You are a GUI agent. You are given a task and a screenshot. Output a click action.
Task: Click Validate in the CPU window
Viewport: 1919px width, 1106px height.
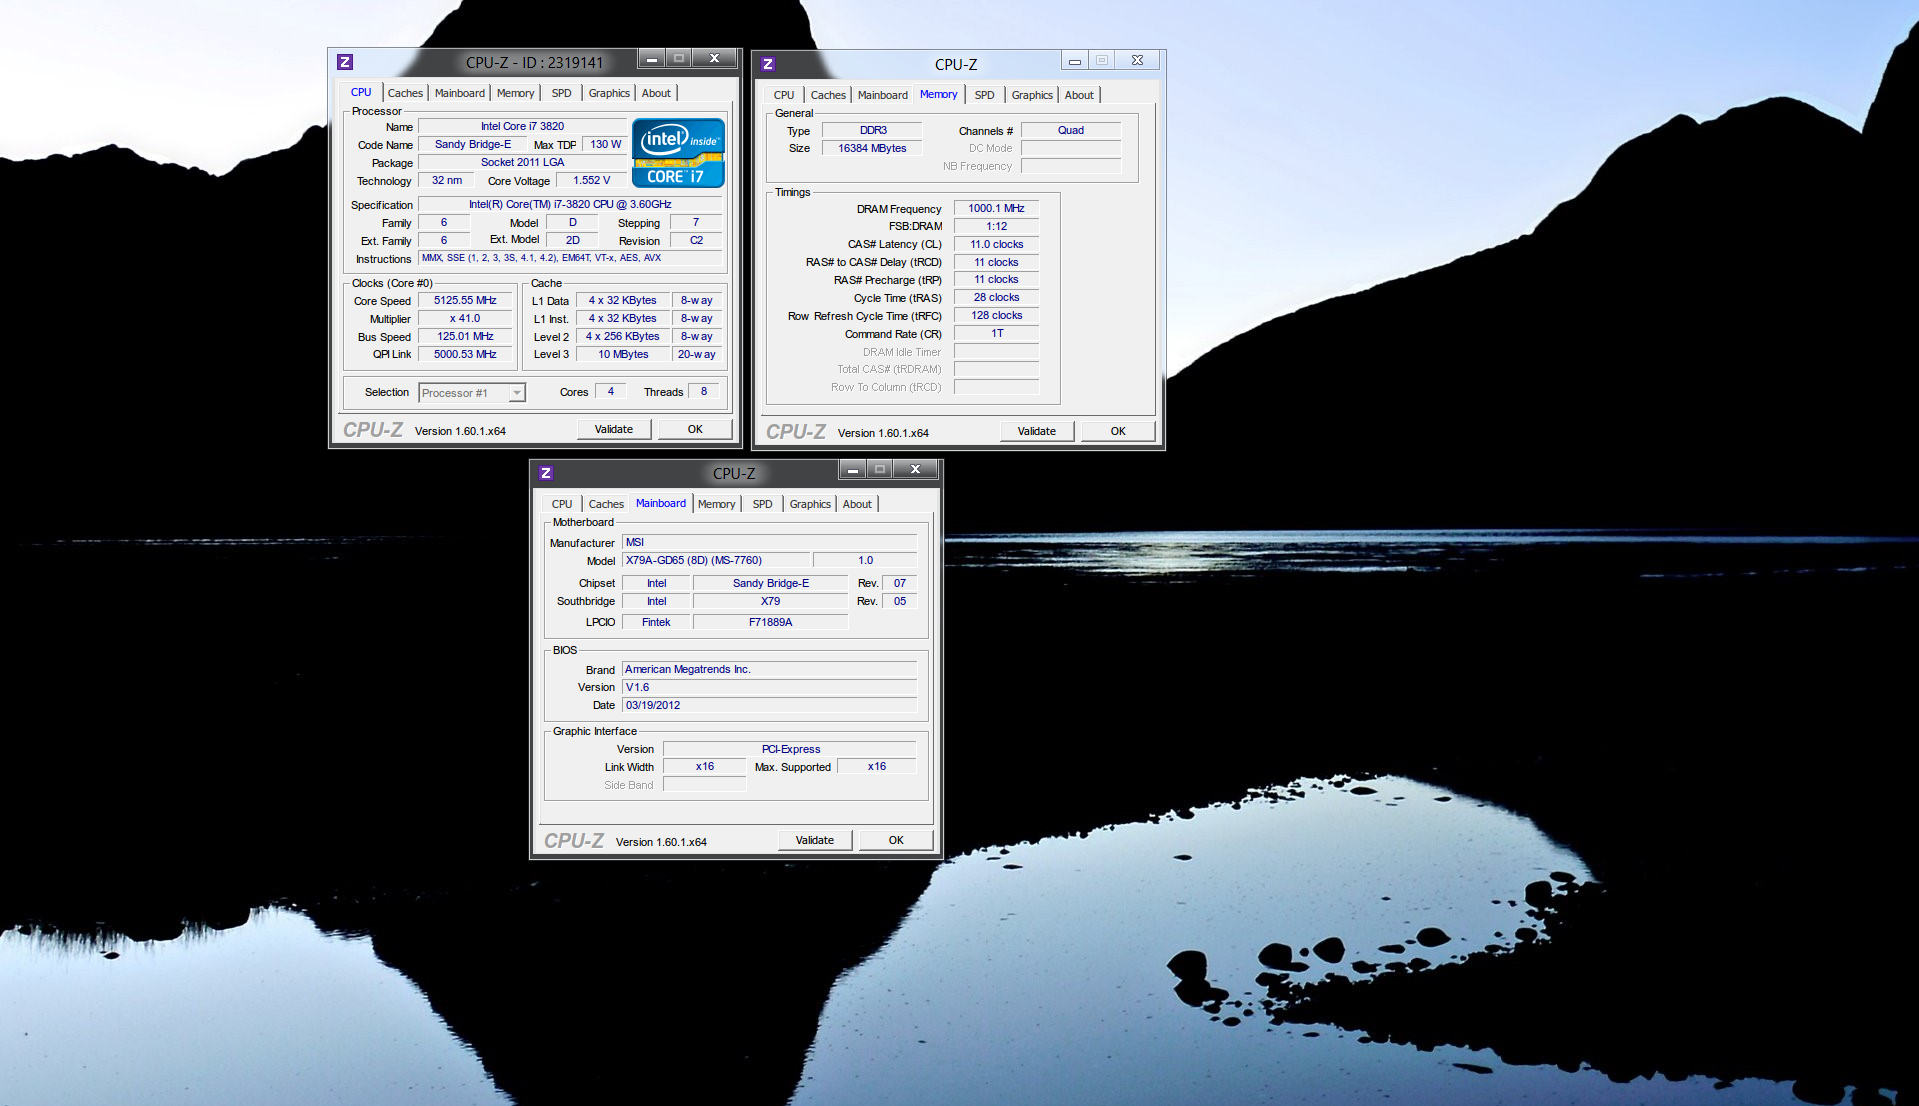coord(614,429)
